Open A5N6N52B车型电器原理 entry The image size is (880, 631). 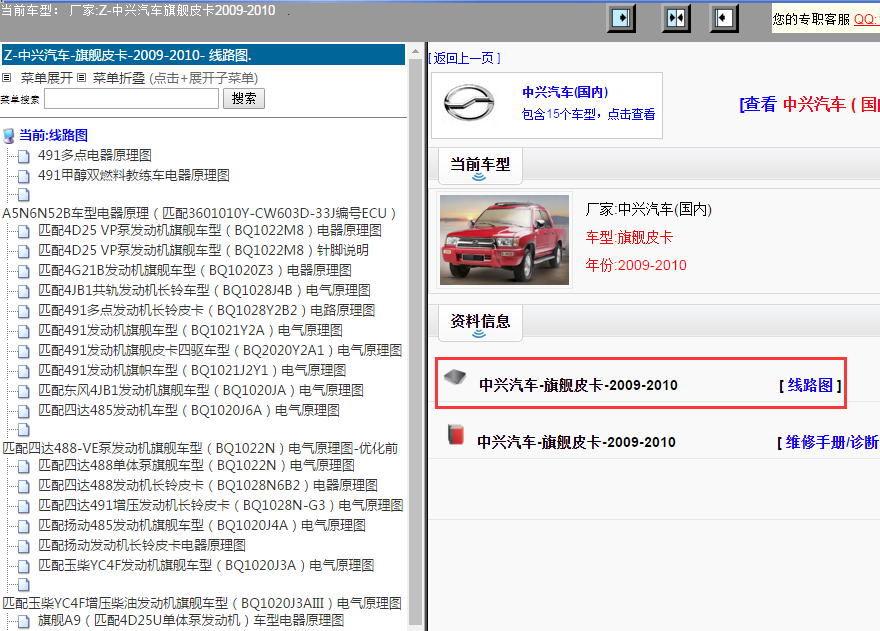point(199,213)
